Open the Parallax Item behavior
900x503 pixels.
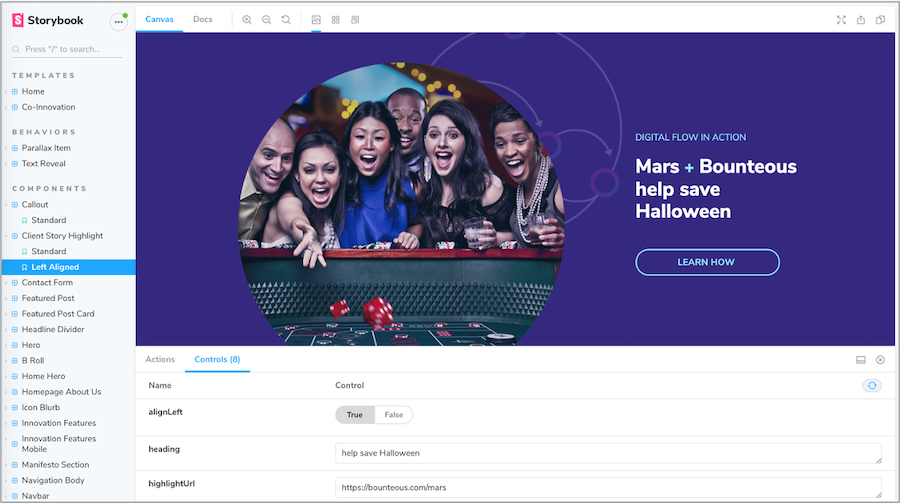pos(46,148)
